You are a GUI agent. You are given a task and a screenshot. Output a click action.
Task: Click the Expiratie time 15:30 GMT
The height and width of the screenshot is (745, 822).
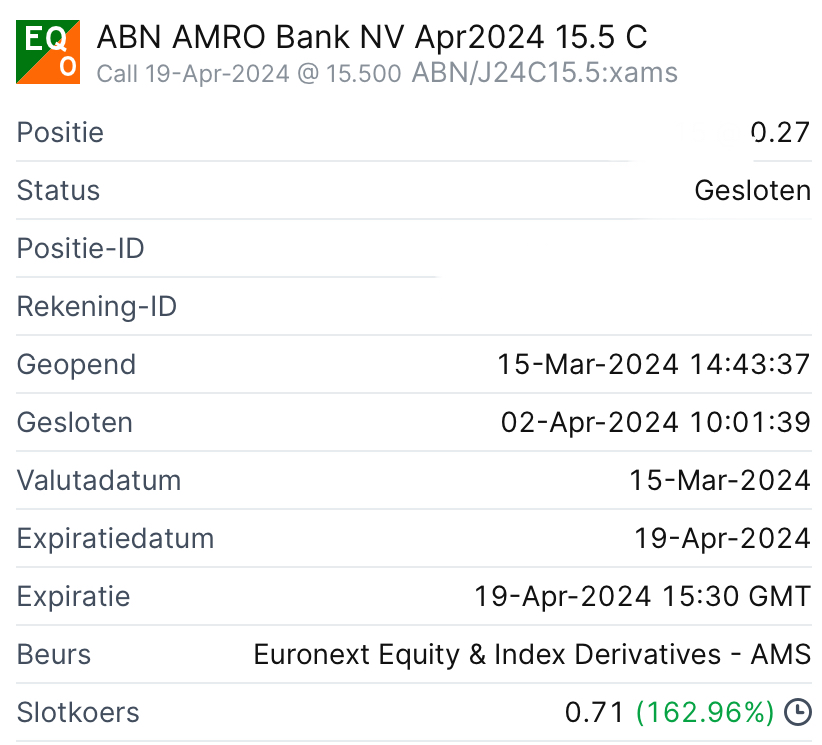coord(736,597)
